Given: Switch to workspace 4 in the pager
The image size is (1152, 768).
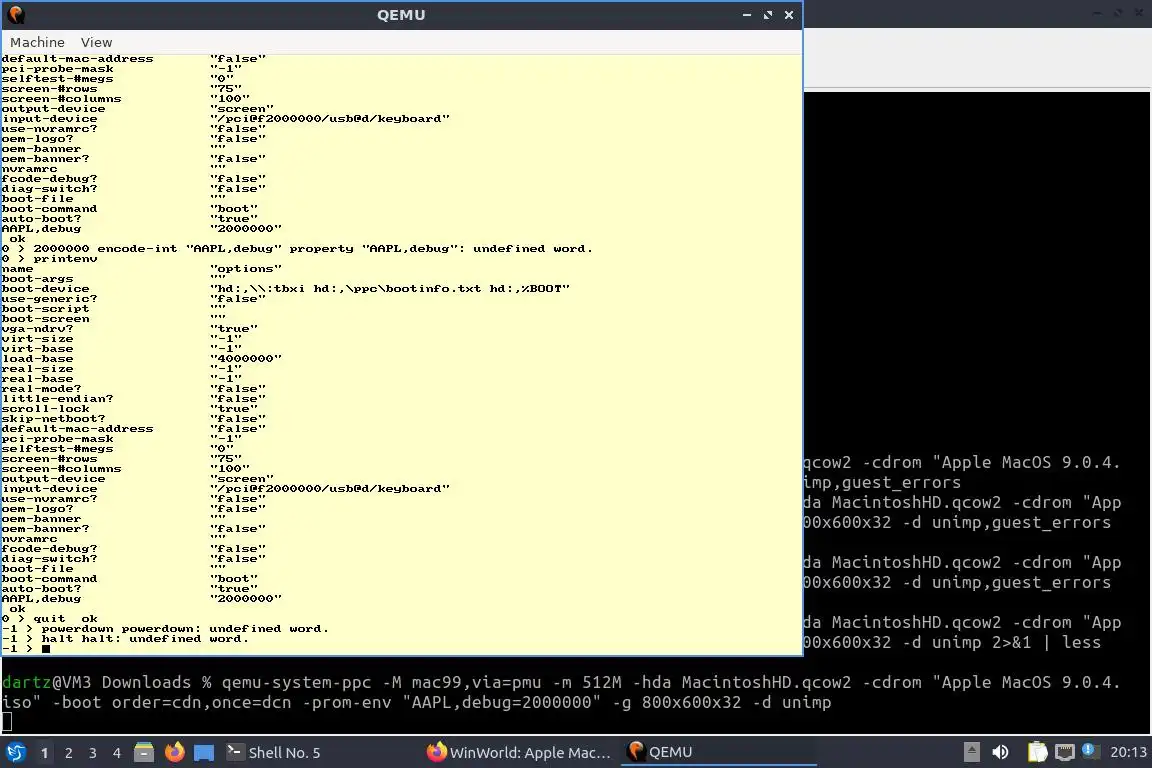Looking at the screenshot, I should [x=116, y=753].
